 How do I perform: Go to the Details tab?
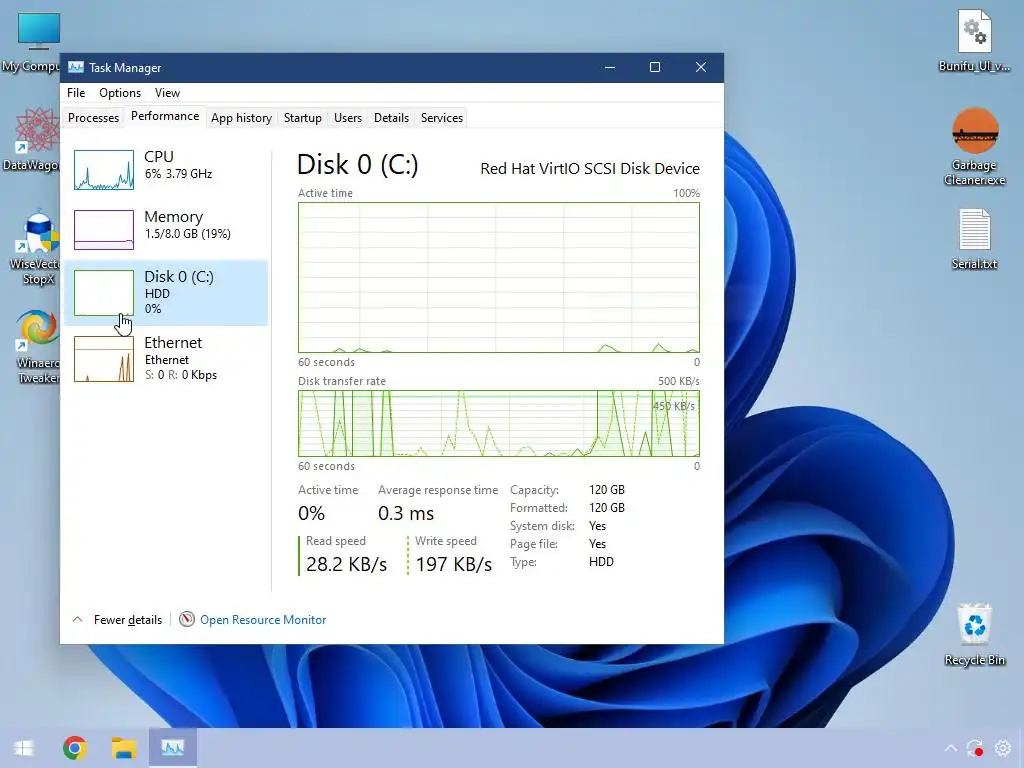point(391,118)
